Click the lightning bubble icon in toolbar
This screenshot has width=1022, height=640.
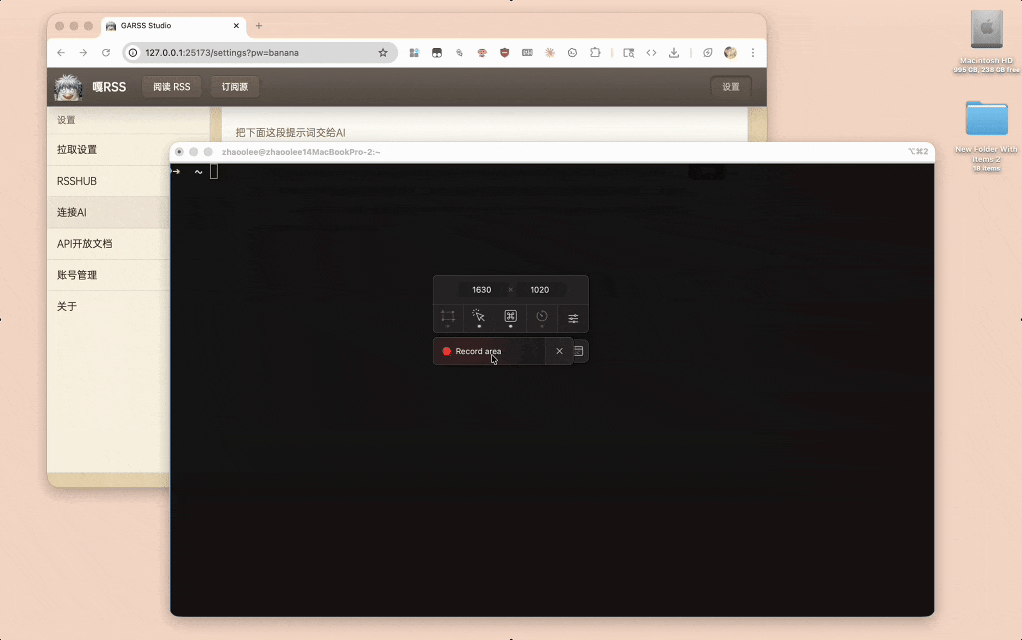point(707,53)
